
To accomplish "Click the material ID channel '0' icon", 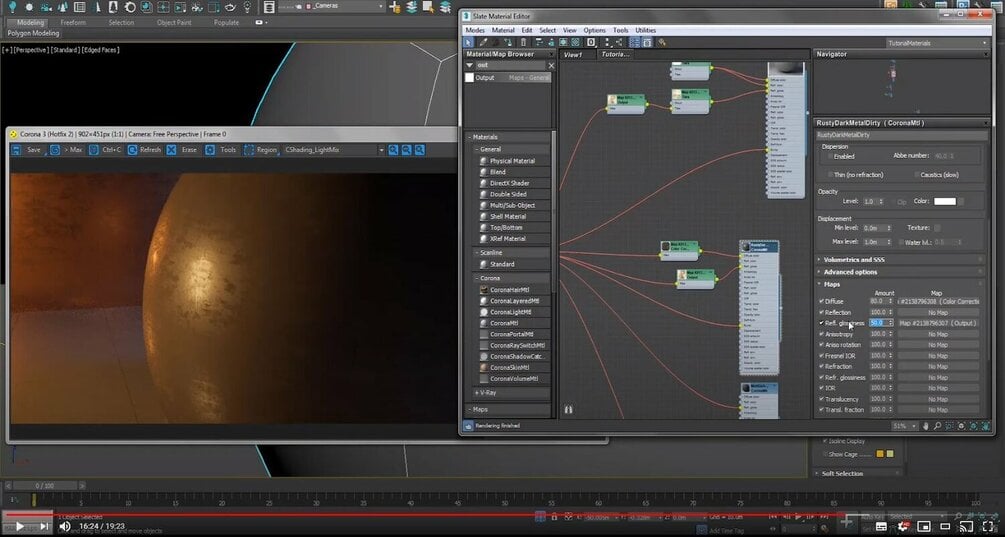I will click(x=591, y=42).
